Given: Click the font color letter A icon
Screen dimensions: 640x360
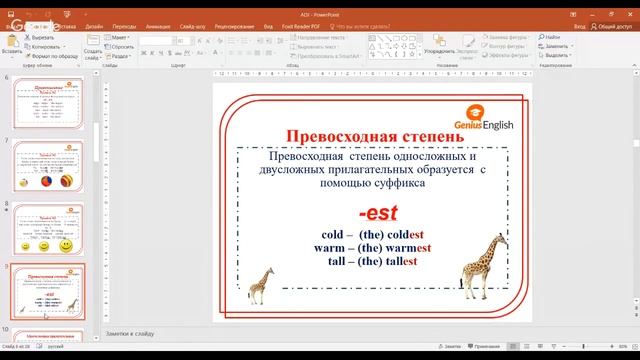Looking at the screenshot, I should click(x=215, y=53).
